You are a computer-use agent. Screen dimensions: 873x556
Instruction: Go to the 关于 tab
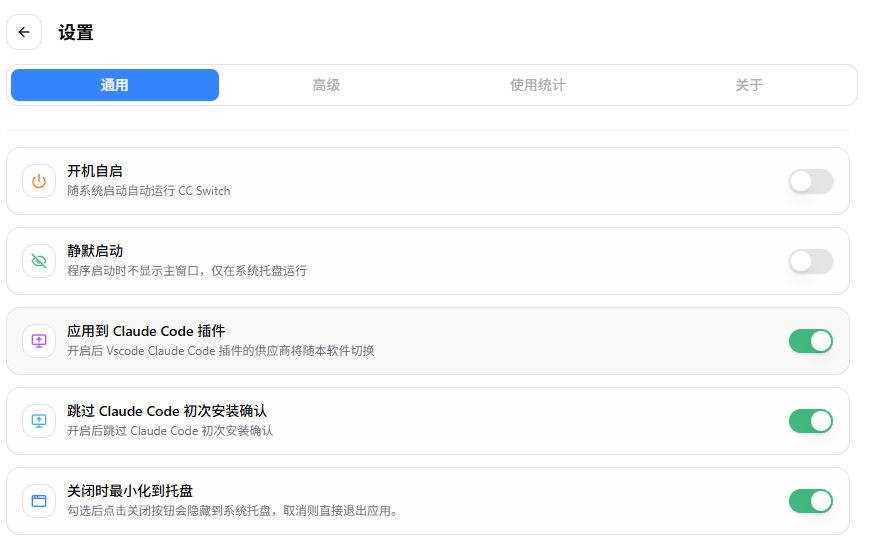click(749, 85)
